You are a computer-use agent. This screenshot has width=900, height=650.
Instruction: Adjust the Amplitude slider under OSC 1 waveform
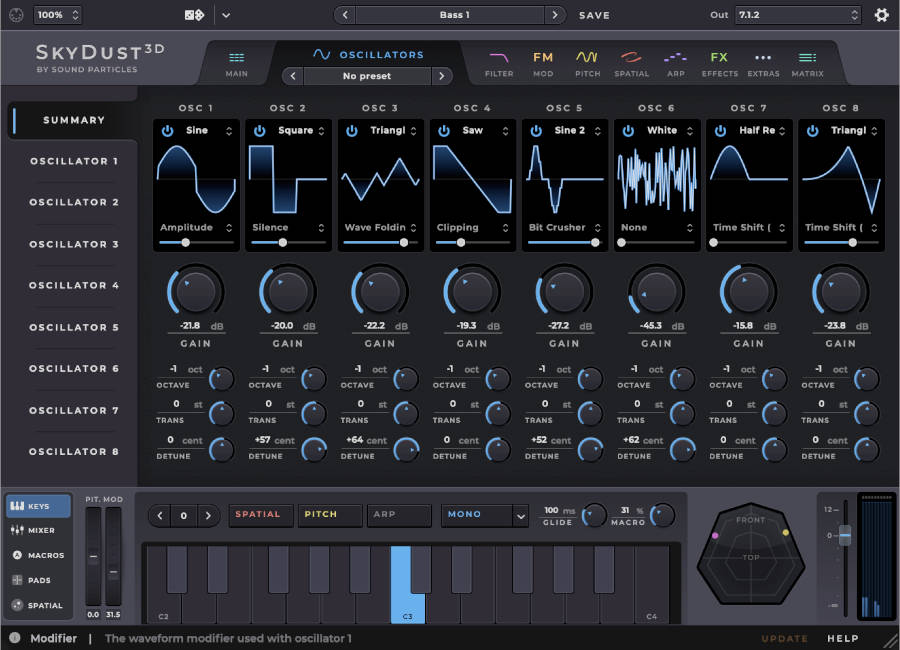tap(185, 243)
